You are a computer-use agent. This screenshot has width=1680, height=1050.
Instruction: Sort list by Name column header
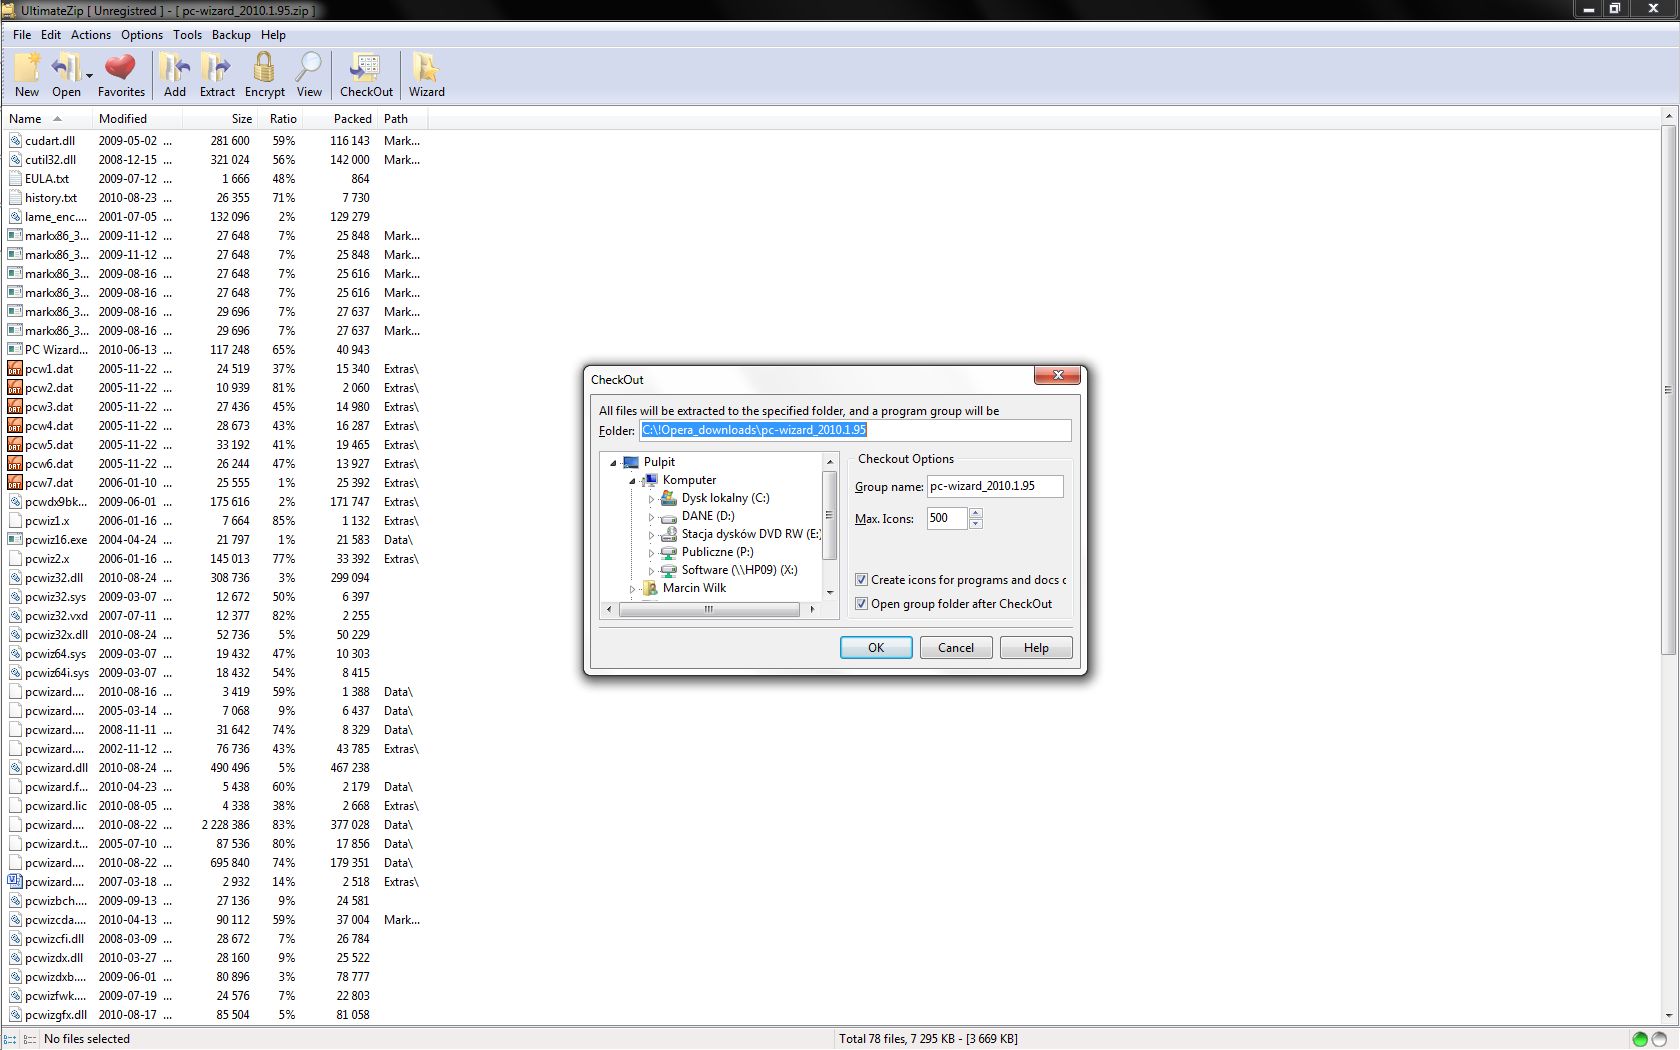tap(47, 119)
